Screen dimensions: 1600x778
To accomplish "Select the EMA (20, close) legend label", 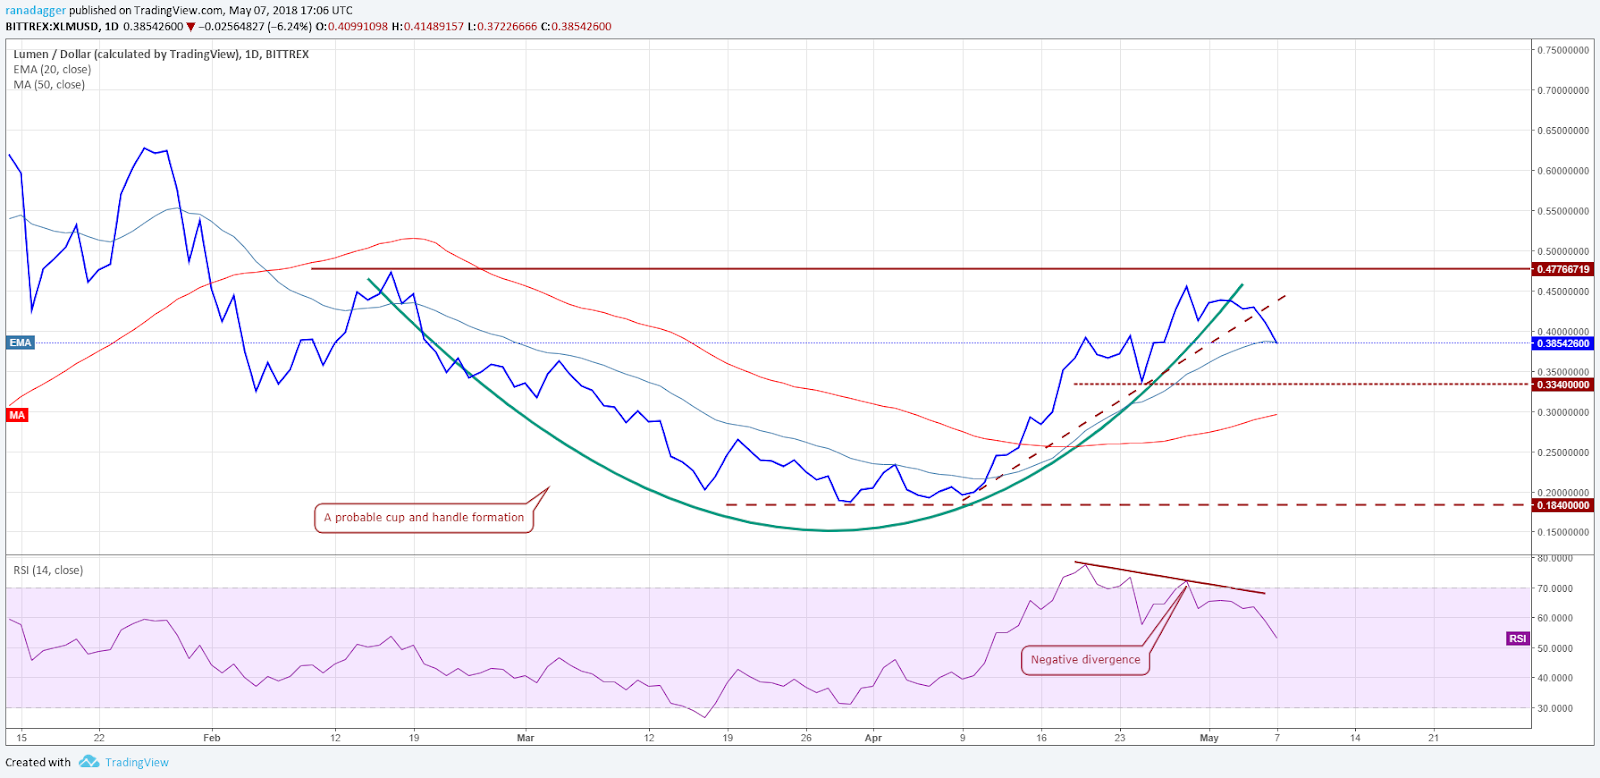I will click(x=52, y=69).
